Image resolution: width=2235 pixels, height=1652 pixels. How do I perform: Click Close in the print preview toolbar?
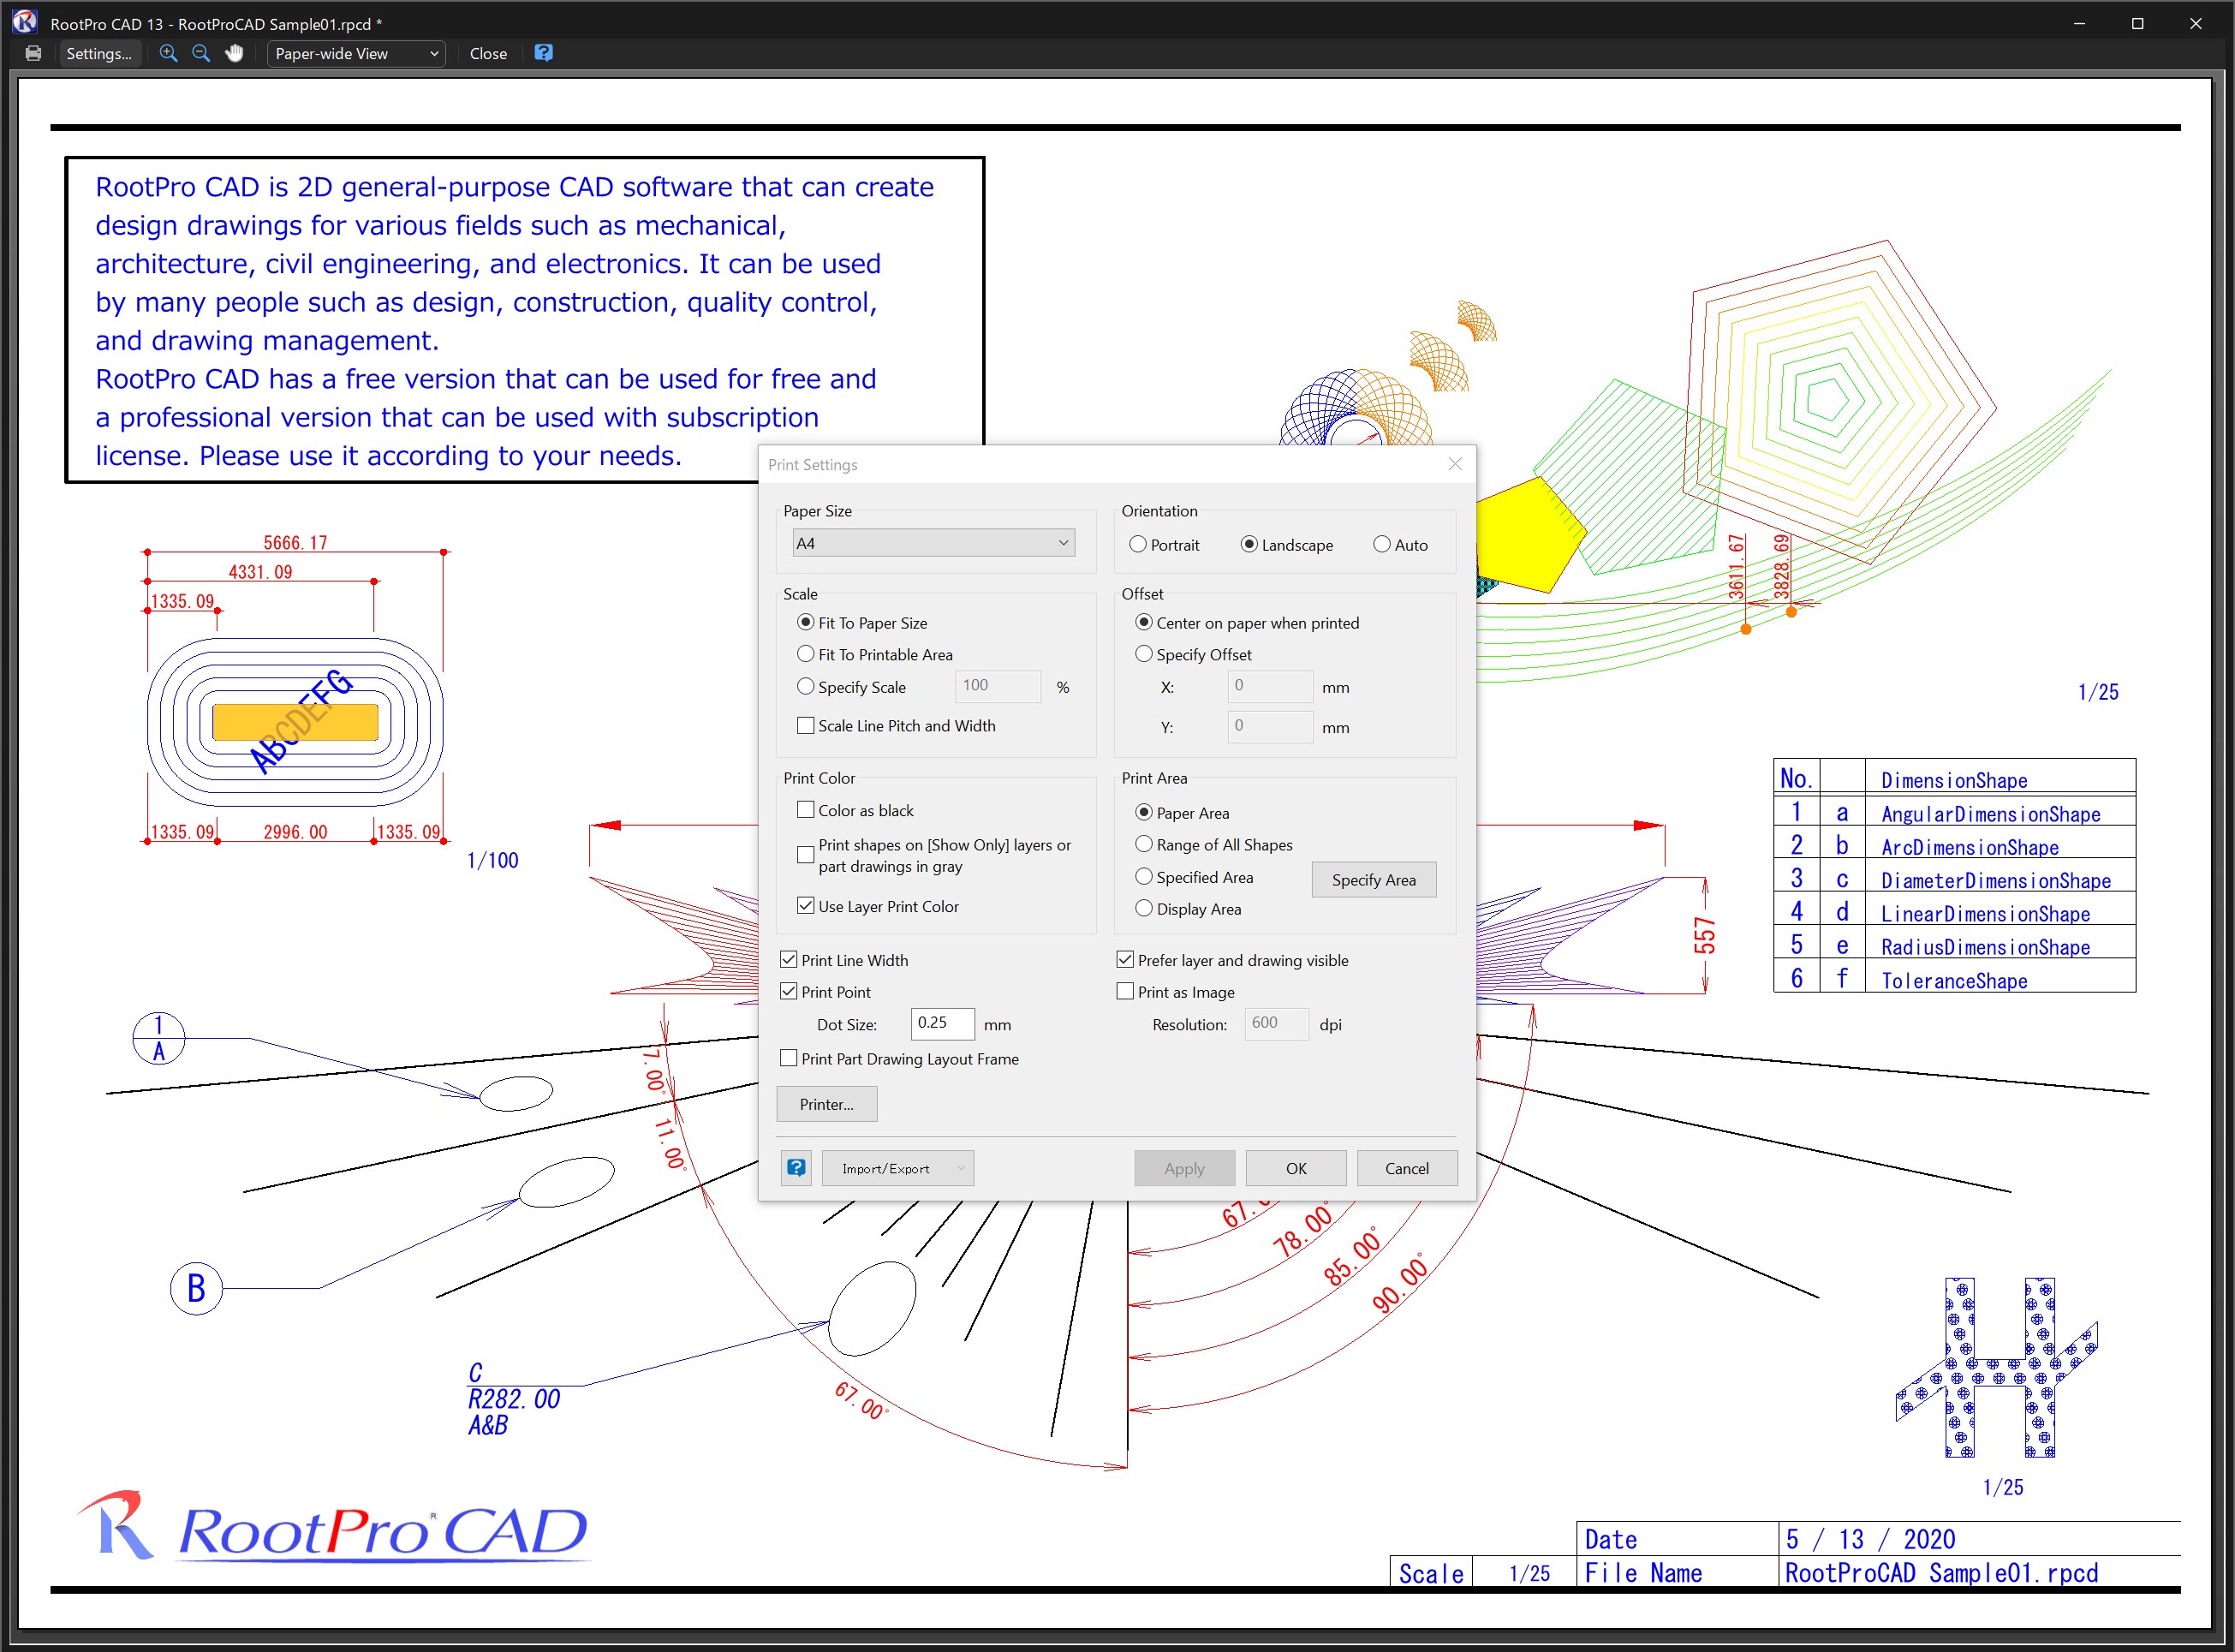pyautogui.click(x=488, y=53)
